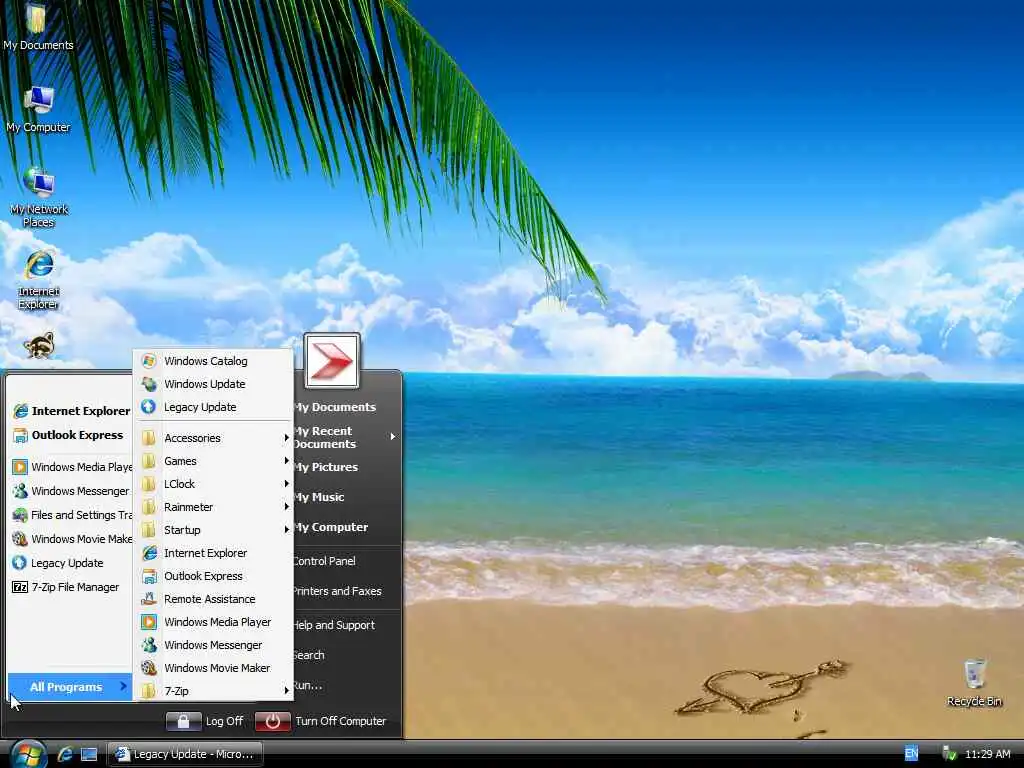Click the EN language indicator
1024x768 pixels.
[x=911, y=754]
